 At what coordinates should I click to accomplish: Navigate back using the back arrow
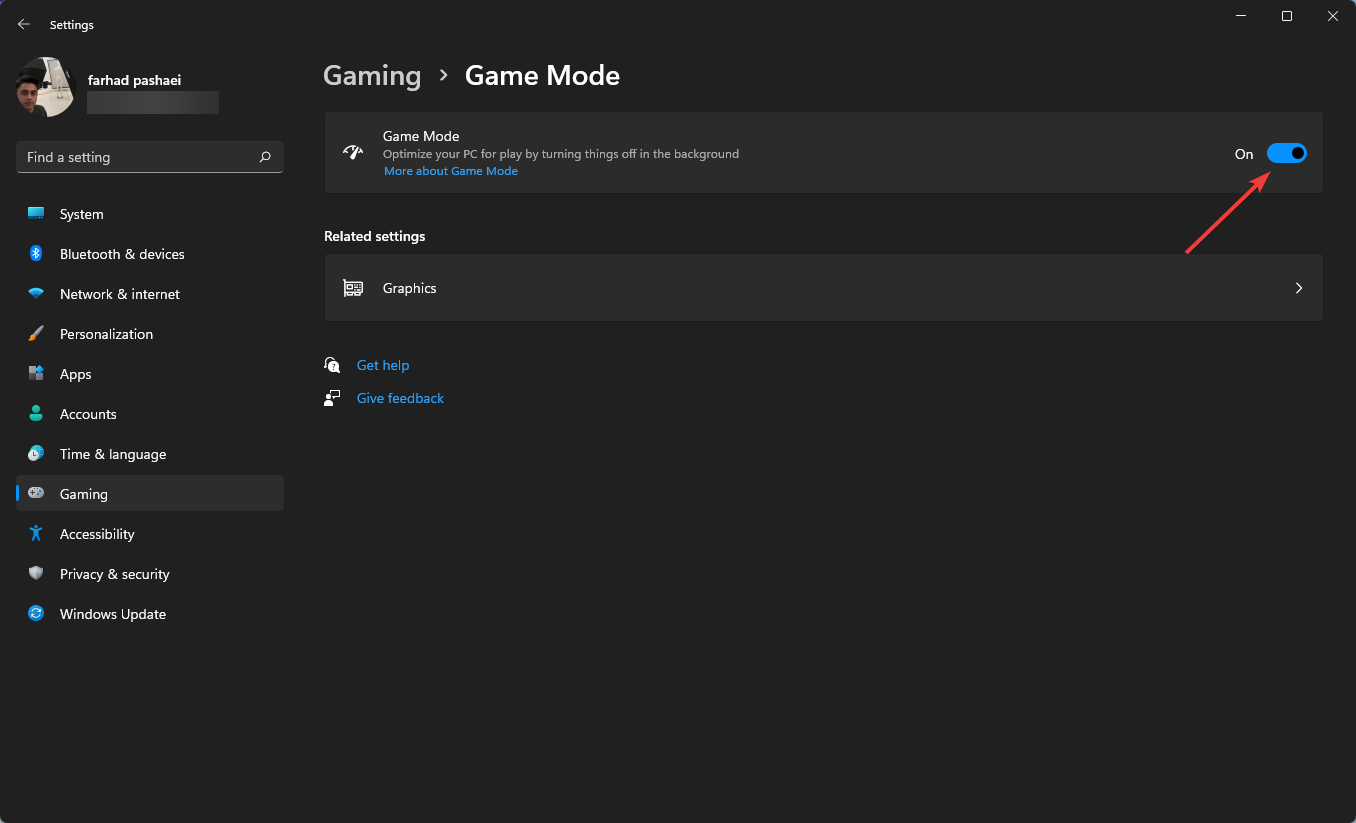point(23,24)
